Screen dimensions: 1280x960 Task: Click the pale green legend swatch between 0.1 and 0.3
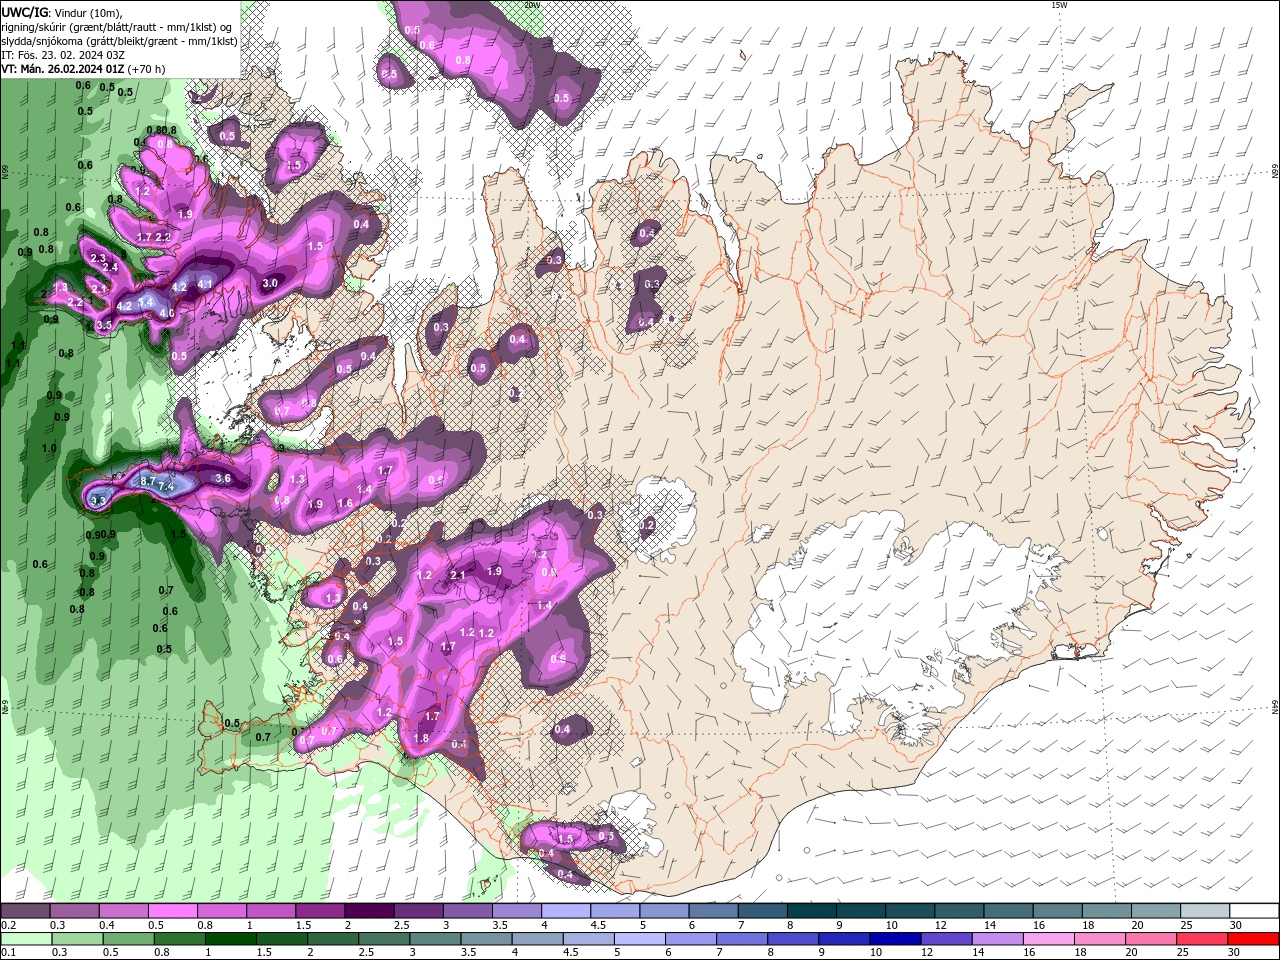tap(26, 939)
